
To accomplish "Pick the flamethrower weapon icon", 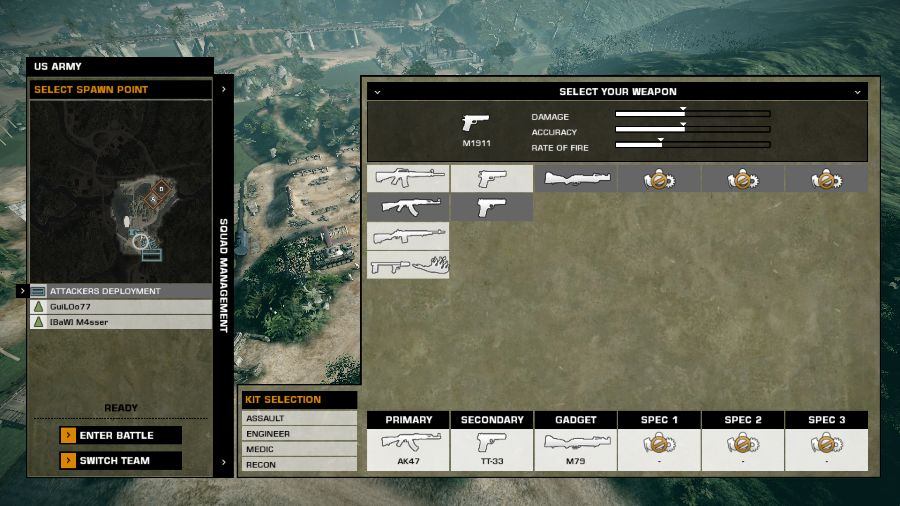I will coord(408,265).
